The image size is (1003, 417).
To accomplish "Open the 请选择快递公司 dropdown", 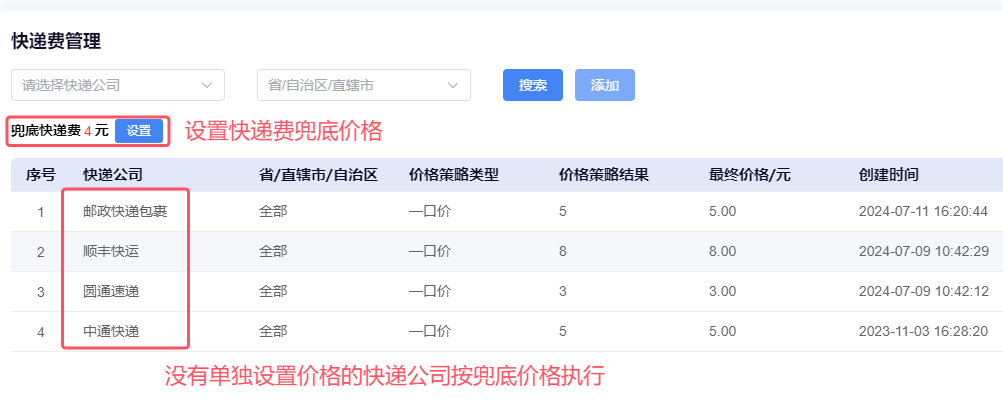I will coord(110,85).
